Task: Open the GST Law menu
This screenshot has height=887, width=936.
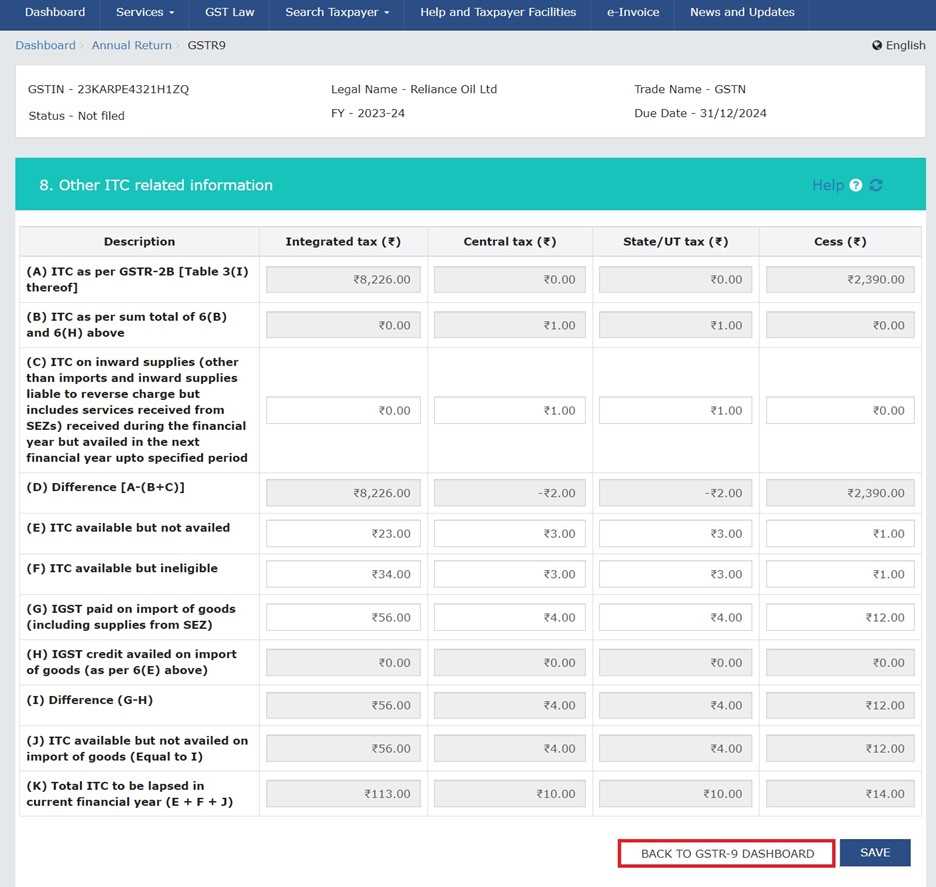Action: [x=229, y=12]
